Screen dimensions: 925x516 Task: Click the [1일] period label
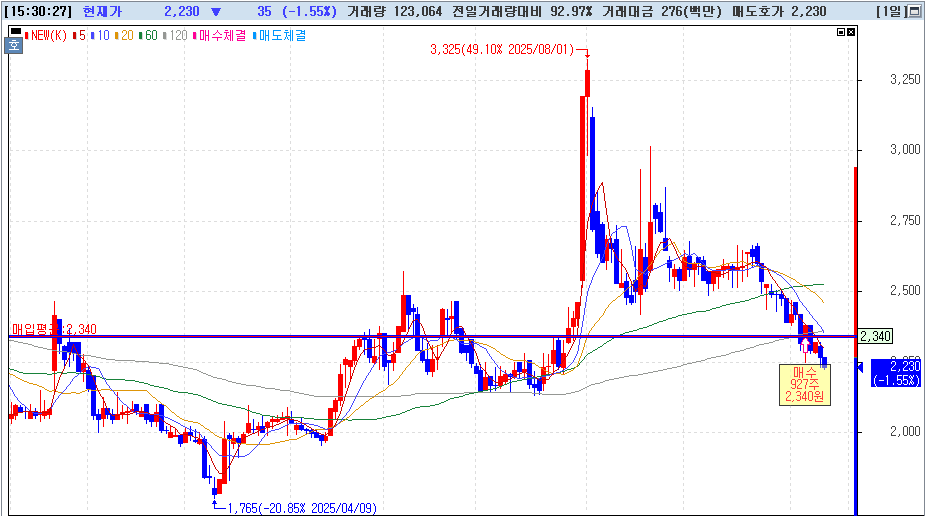pos(891,11)
